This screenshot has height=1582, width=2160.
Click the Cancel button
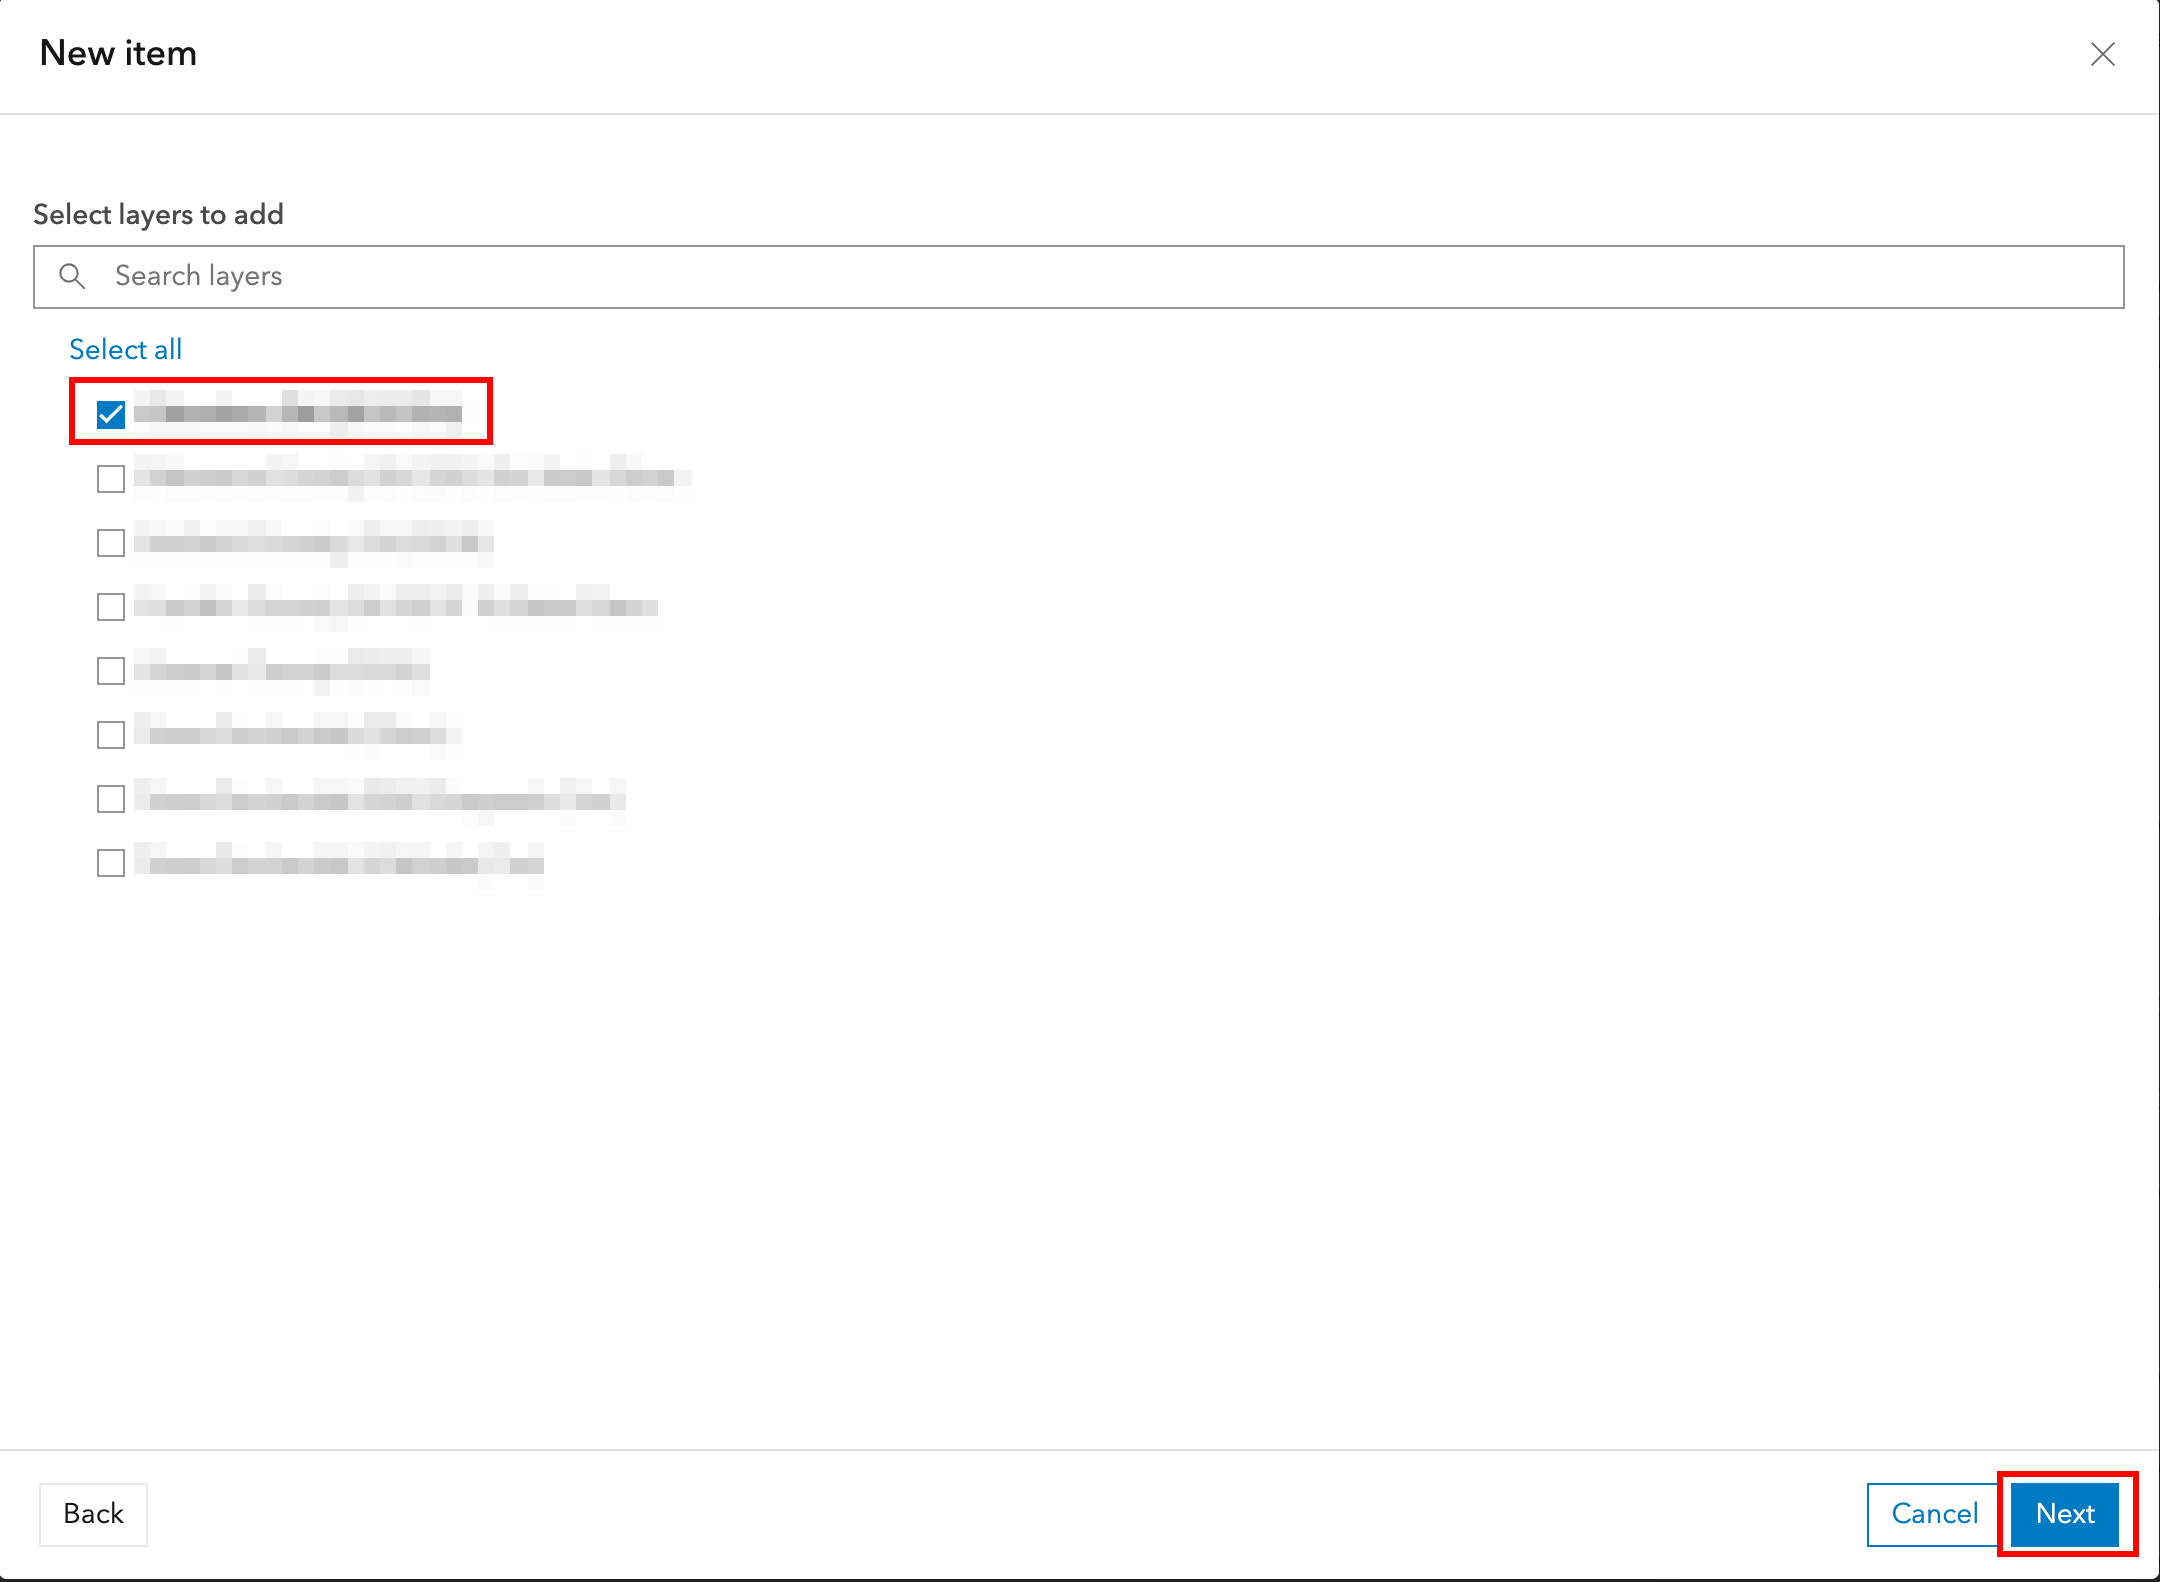(1932, 1514)
